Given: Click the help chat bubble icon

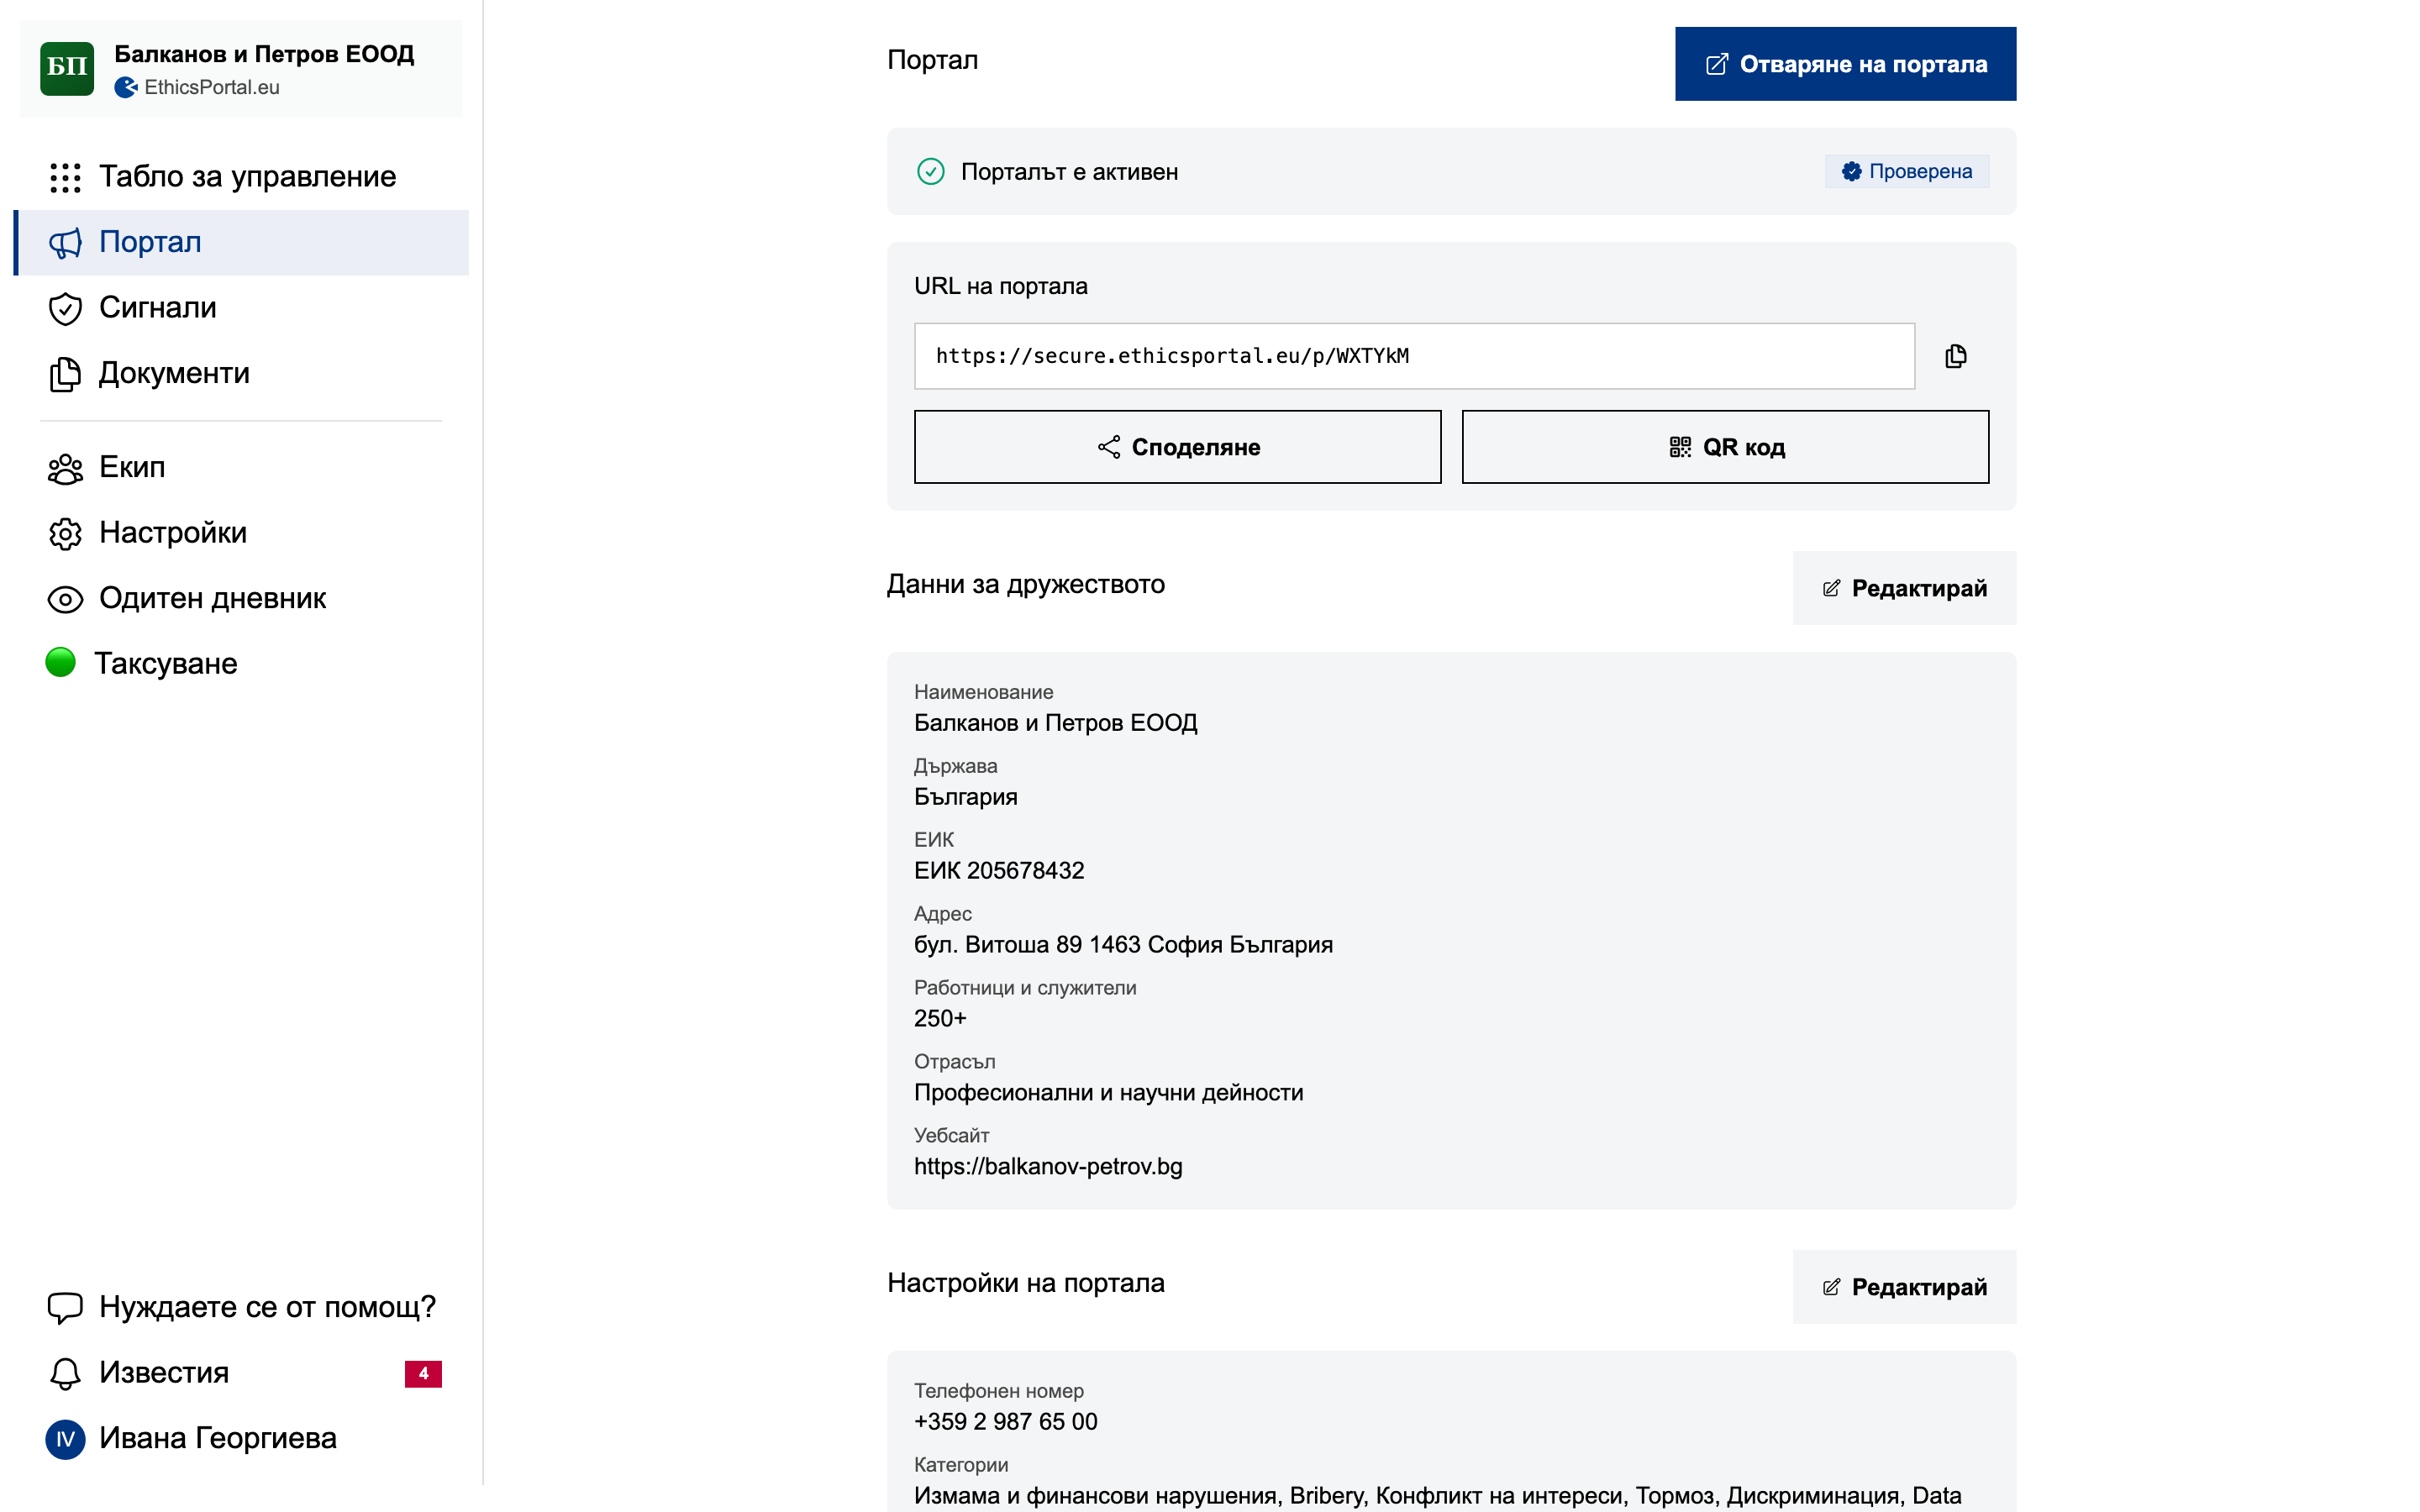Looking at the screenshot, I should pyautogui.click(x=64, y=1306).
